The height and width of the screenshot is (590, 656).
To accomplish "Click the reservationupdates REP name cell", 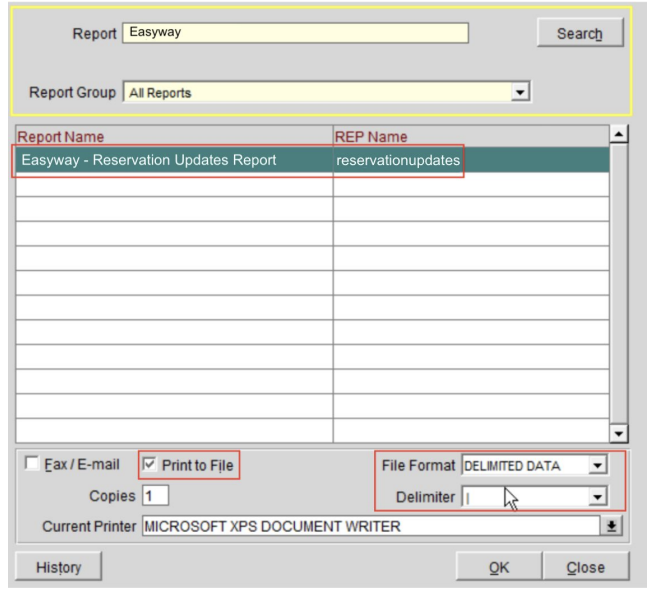I will pyautogui.click(x=471, y=160).
